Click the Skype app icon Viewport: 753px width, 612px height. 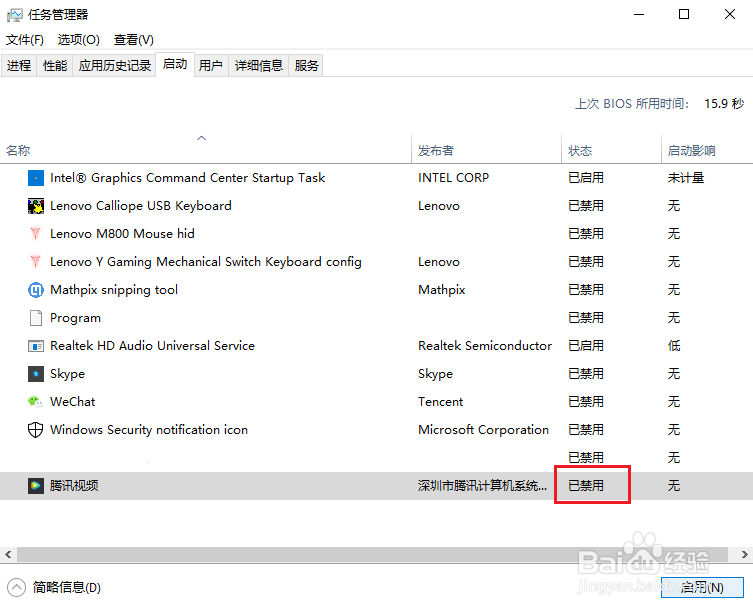(x=36, y=374)
